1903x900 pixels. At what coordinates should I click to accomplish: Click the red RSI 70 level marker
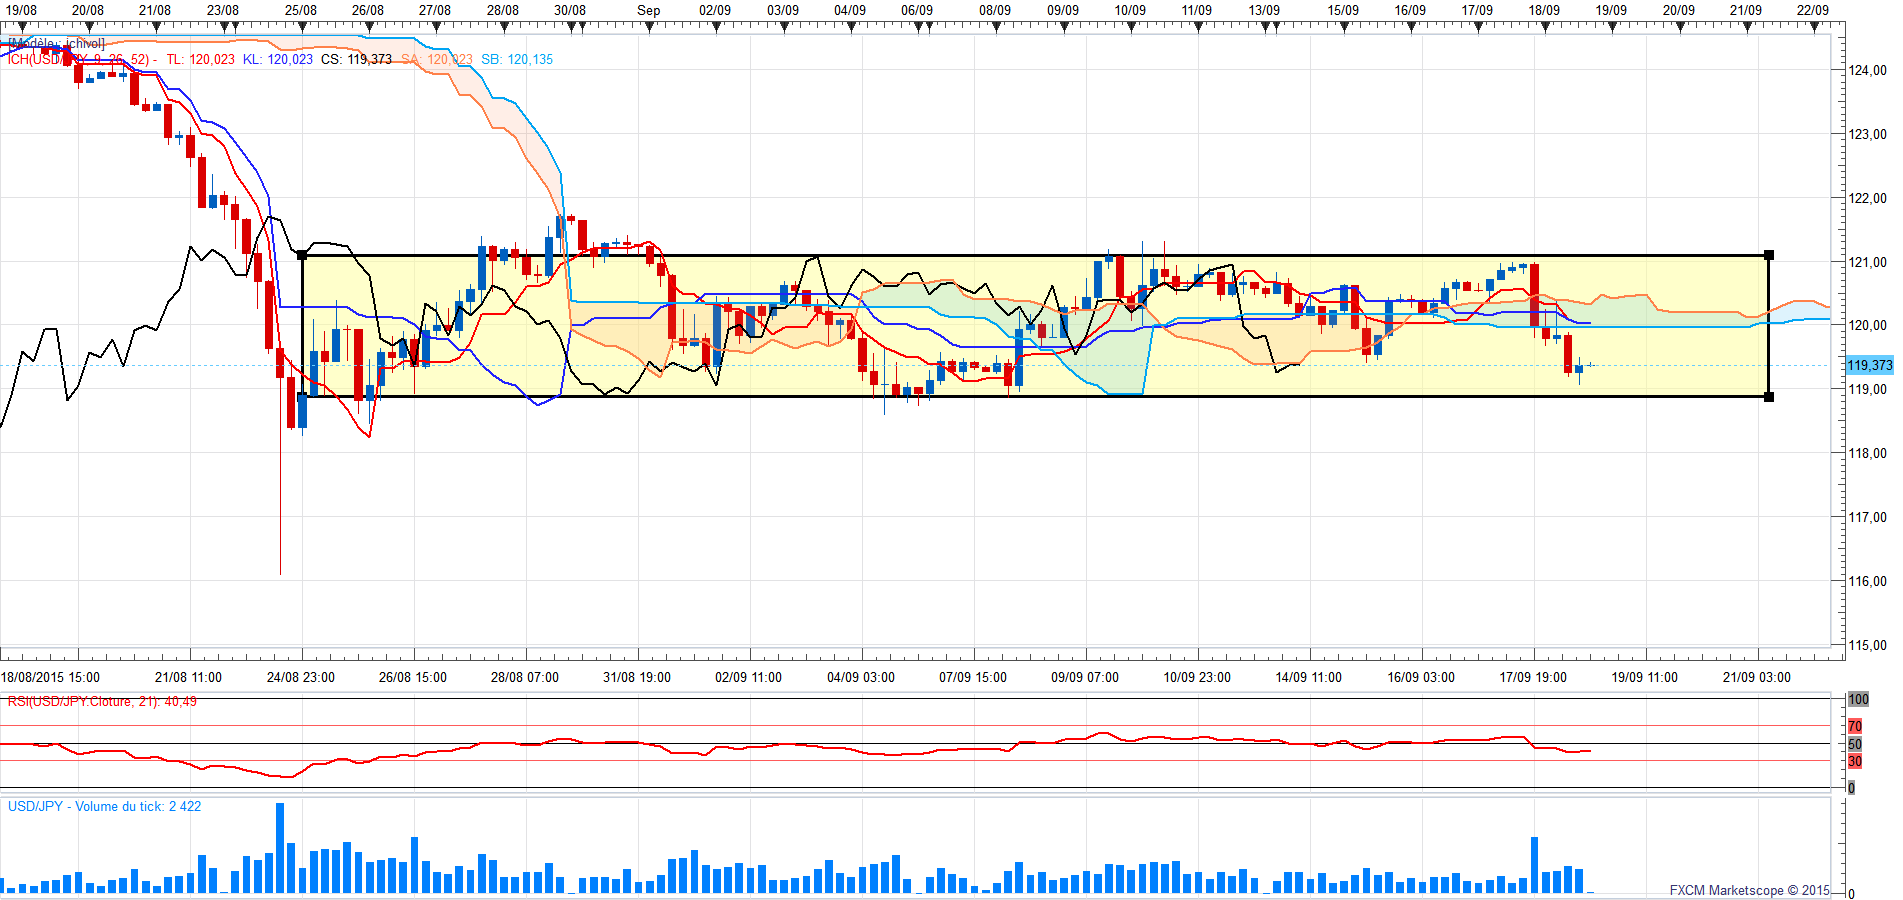click(1855, 726)
